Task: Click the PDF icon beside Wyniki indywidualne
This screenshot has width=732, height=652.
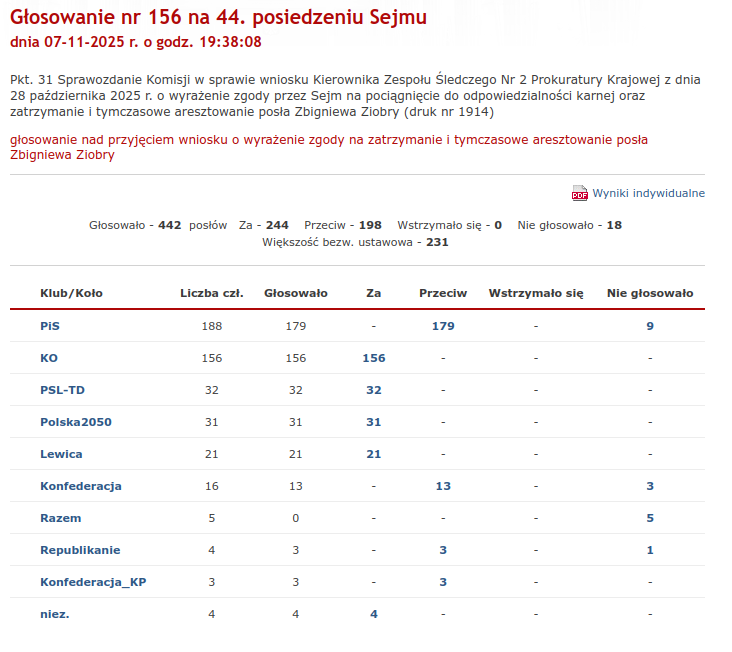Action: [580, 193]
